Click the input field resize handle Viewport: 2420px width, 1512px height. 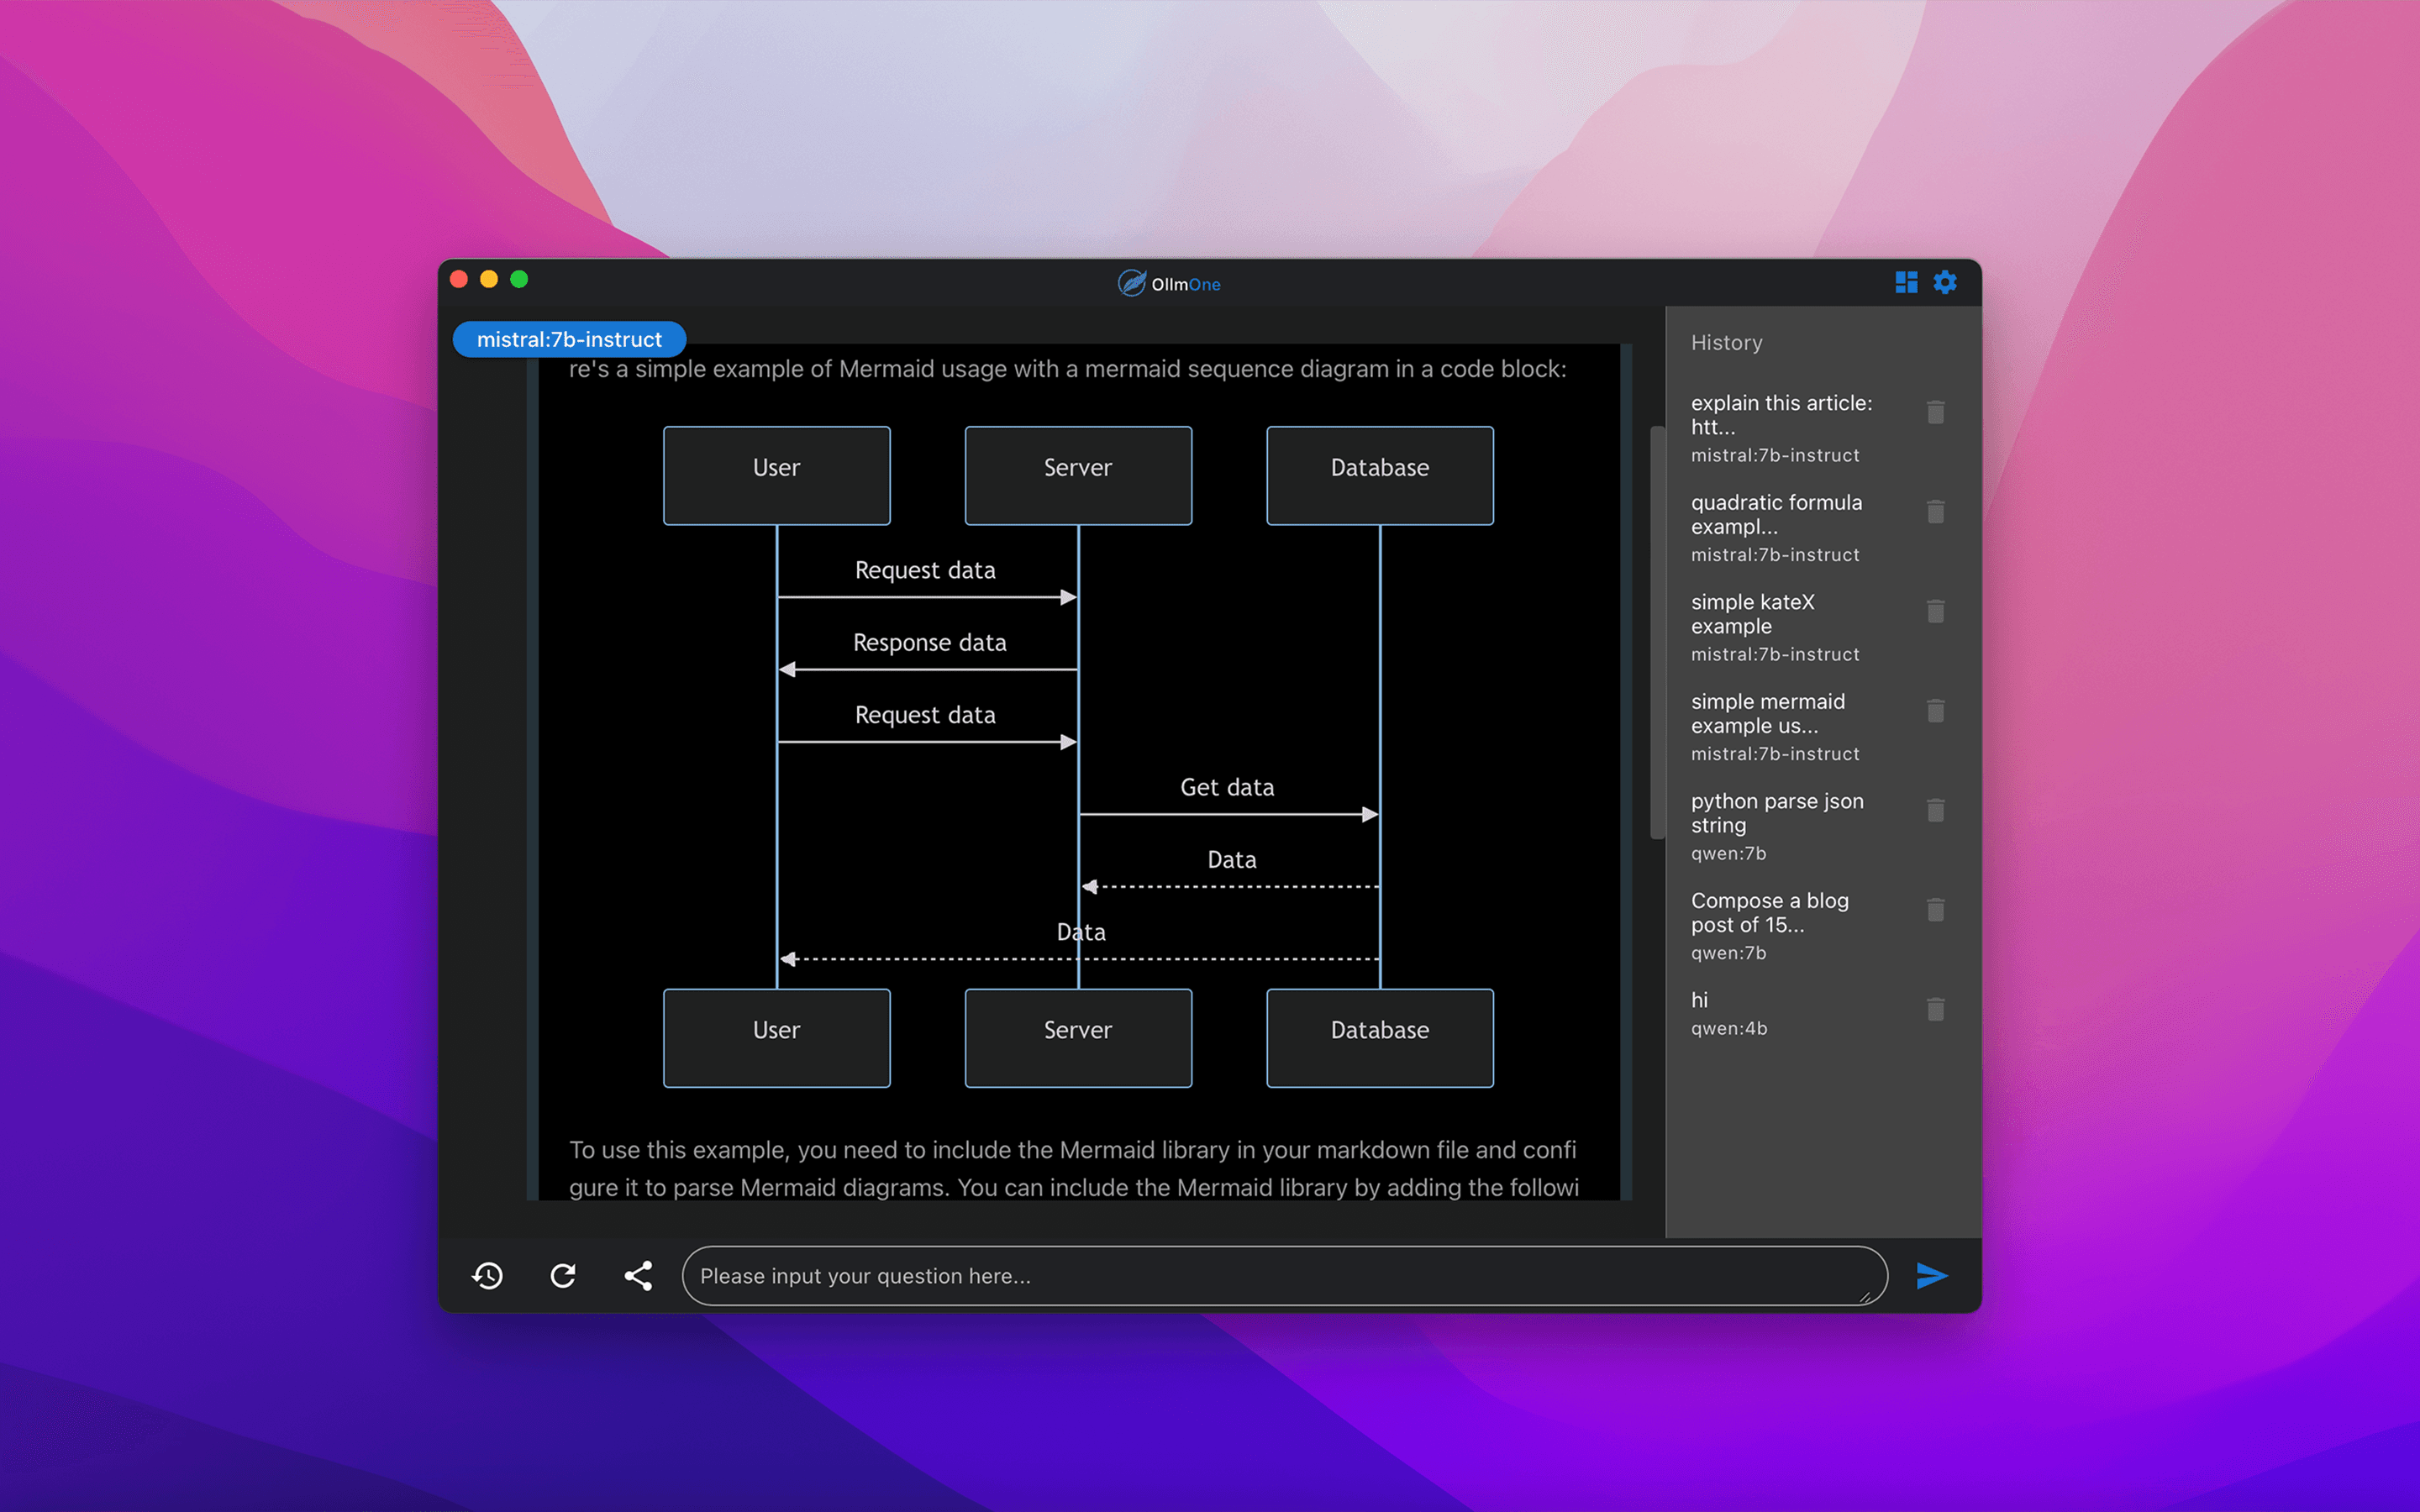1865,1296
